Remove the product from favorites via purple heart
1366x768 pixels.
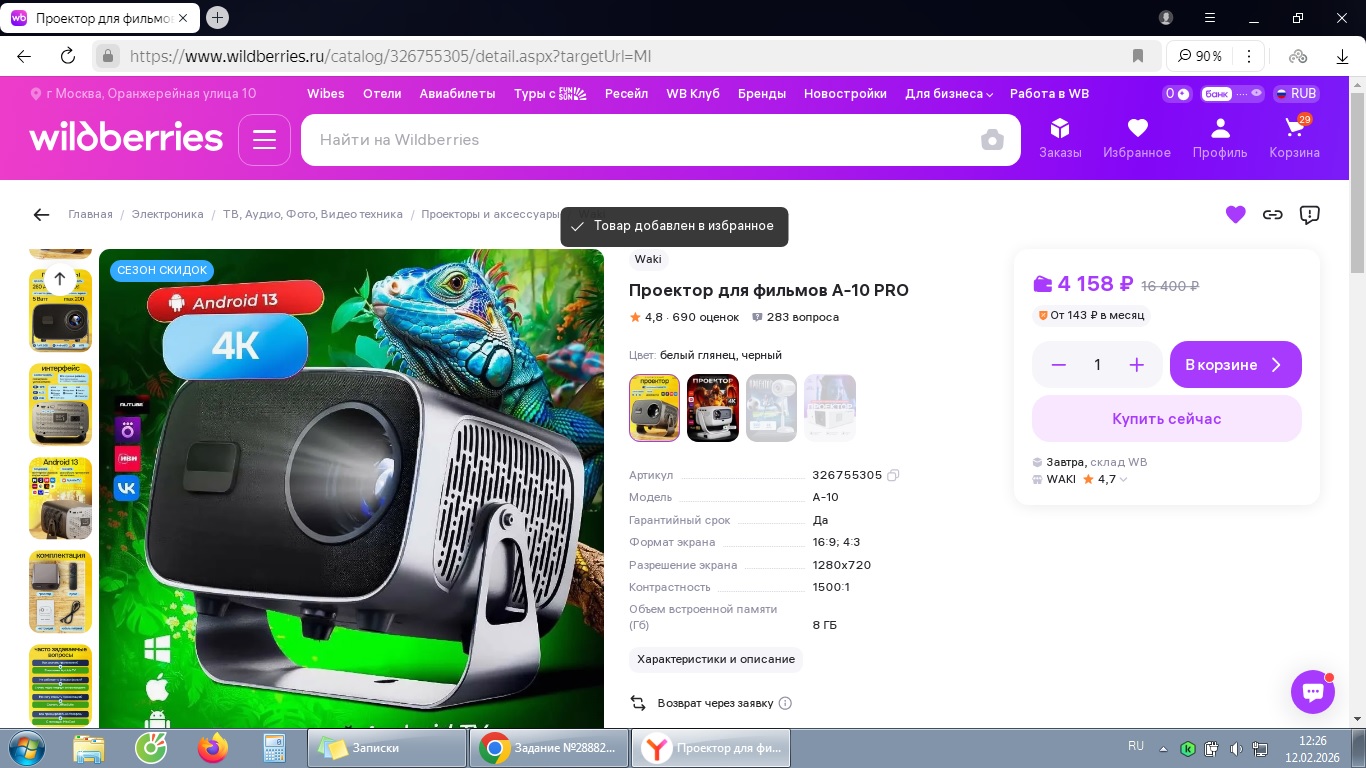pos(1236,214)
